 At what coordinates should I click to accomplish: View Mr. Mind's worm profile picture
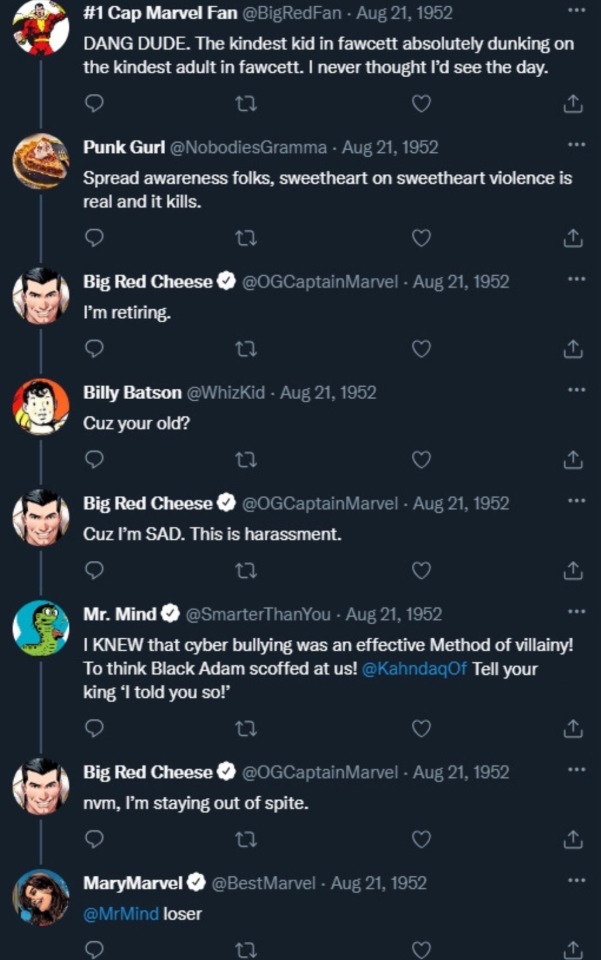point(41,629)
